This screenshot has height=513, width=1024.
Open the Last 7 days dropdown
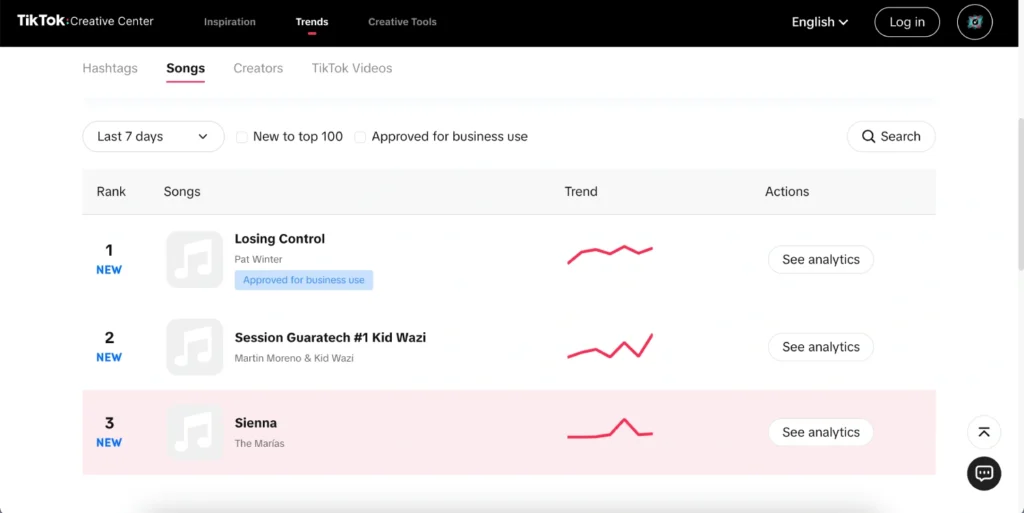tap(153, 136)
